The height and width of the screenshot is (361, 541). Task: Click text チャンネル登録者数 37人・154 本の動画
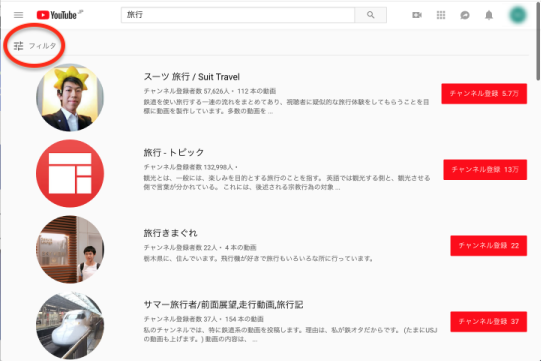point(204,319)
